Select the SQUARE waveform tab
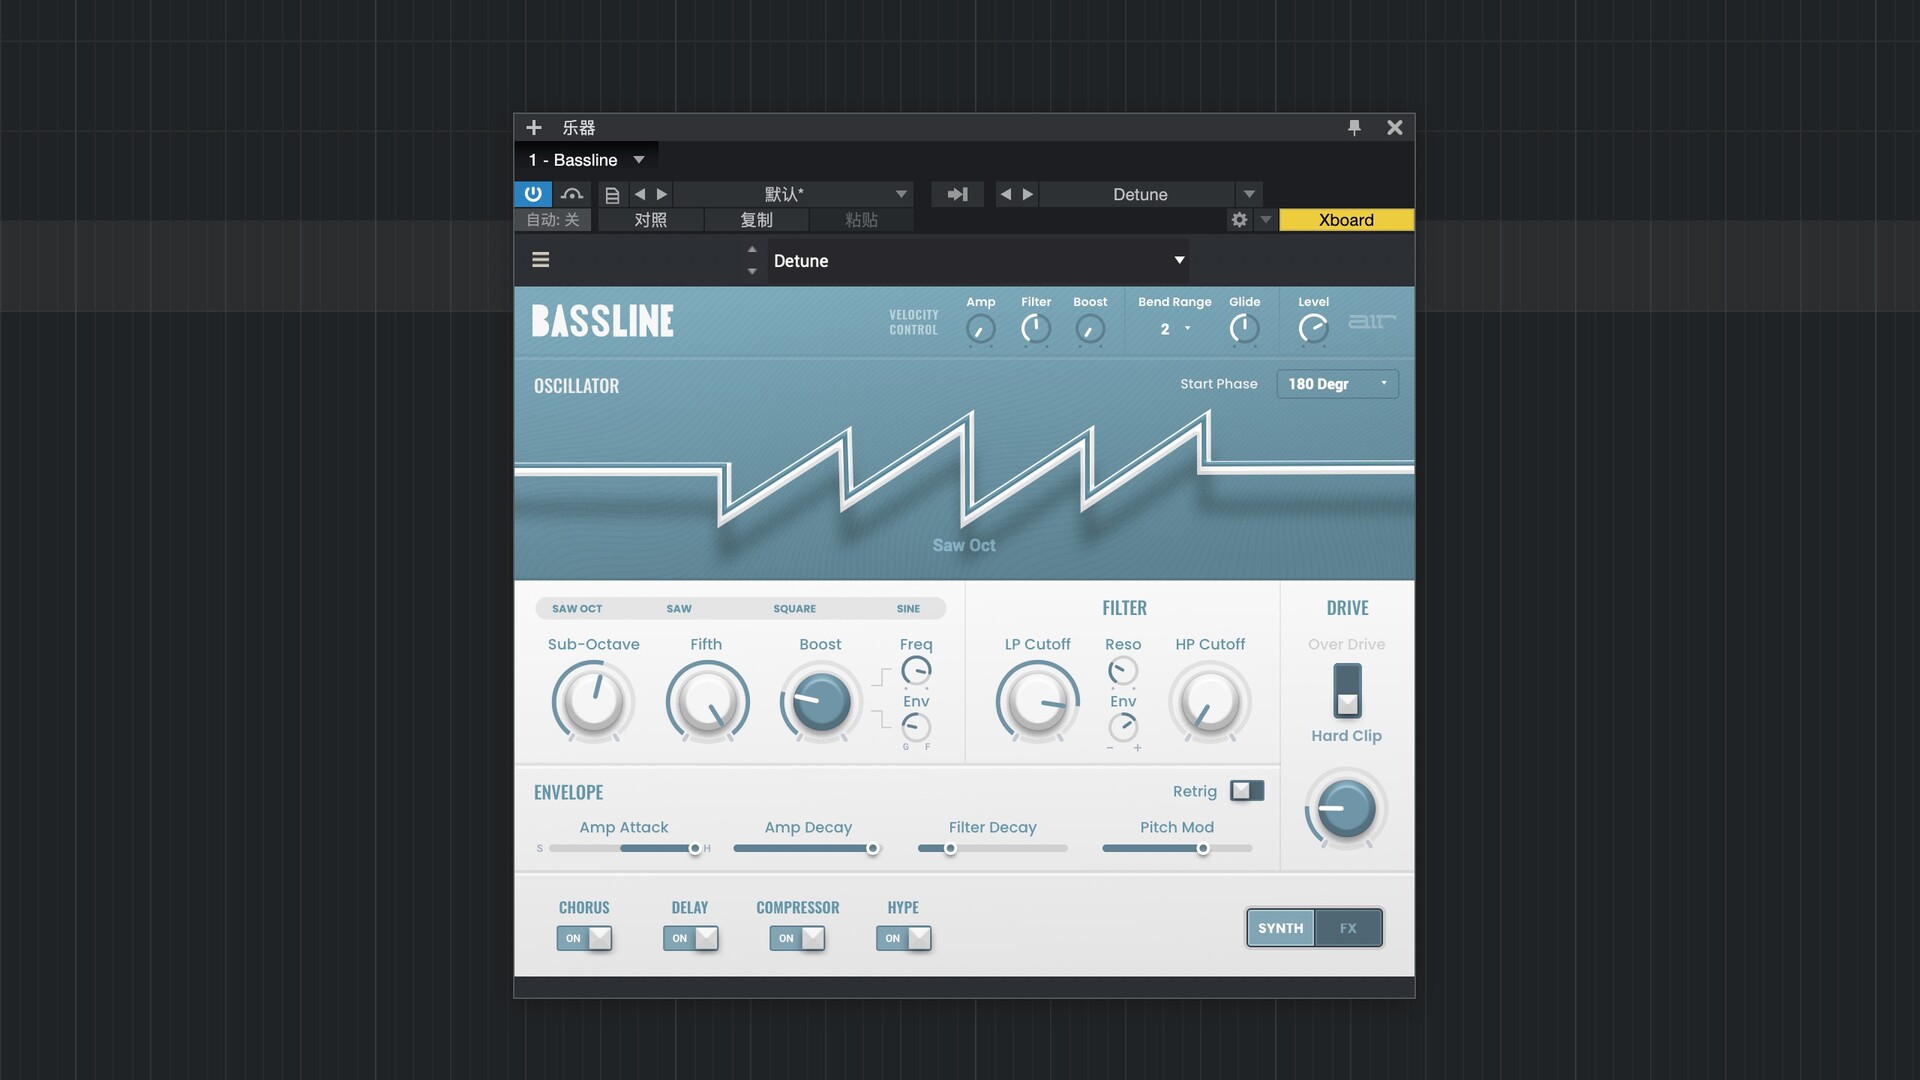 [794, 608]
